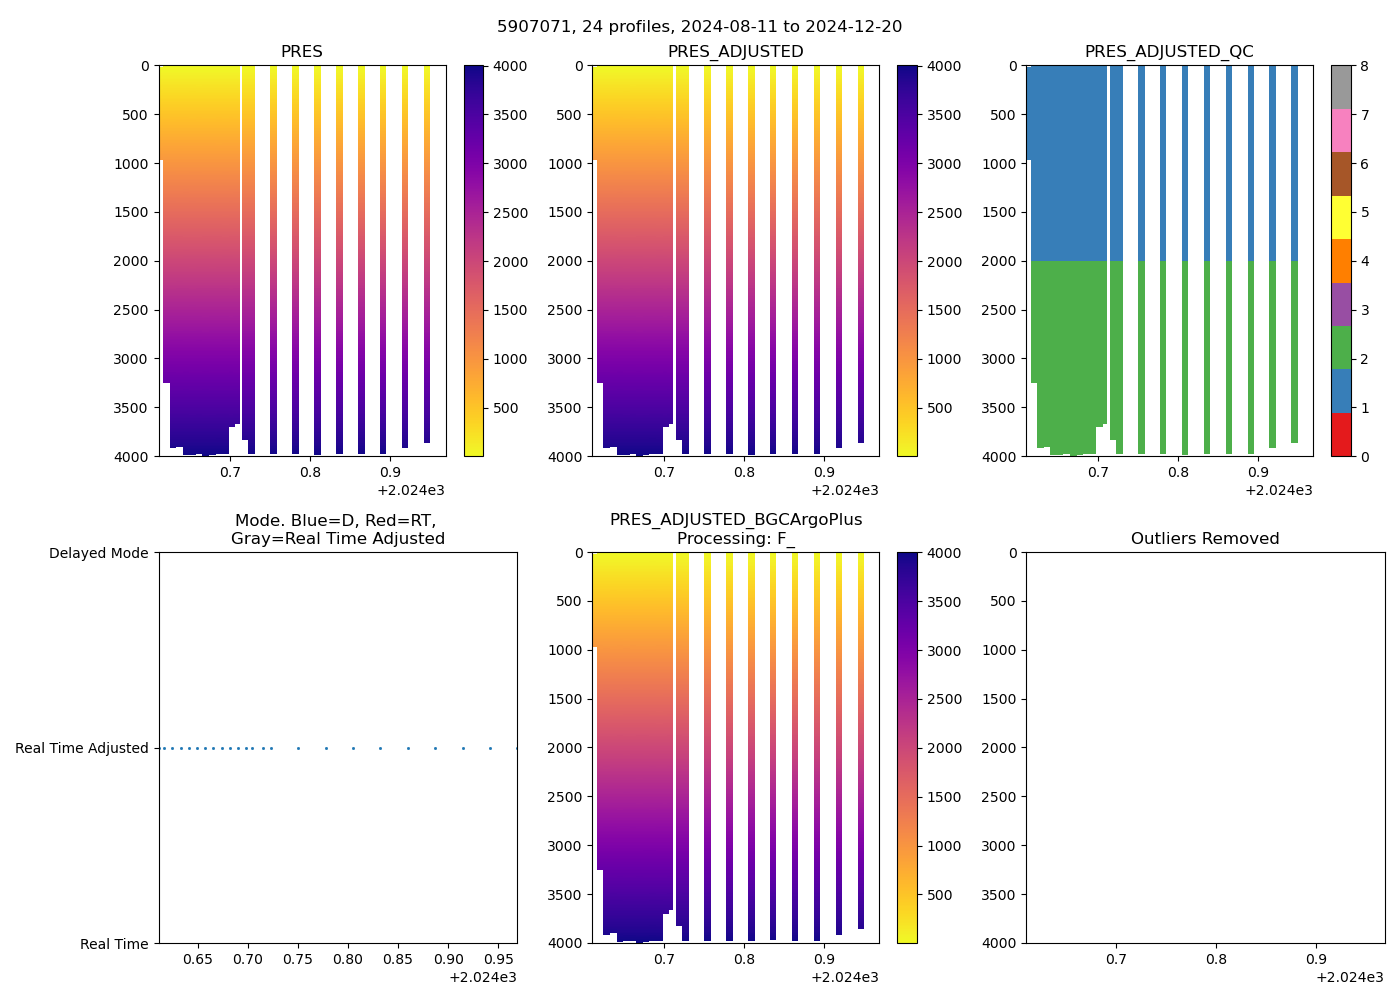Click the Delayed Mode axis label

coord(98,553)
